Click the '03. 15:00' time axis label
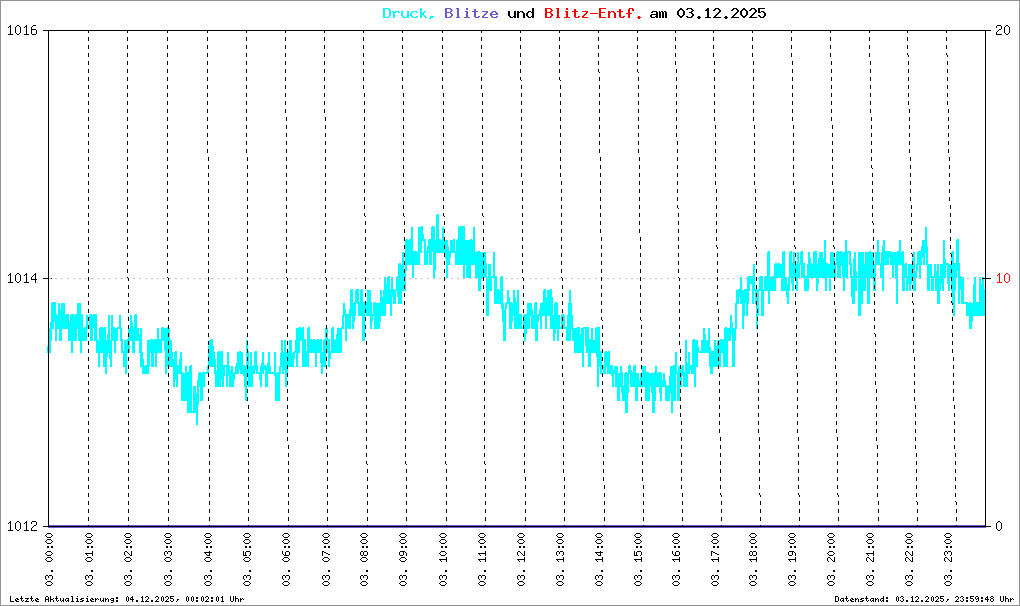Image resolution: width=1020 pixels, height=606 pixels. pos(638,560)
